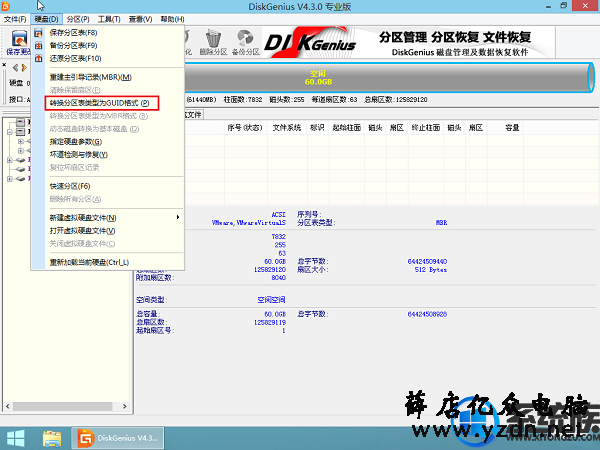This screenshot has height=450, width=600.
Task: Click the 文件系统 column header
Action: 287,128
